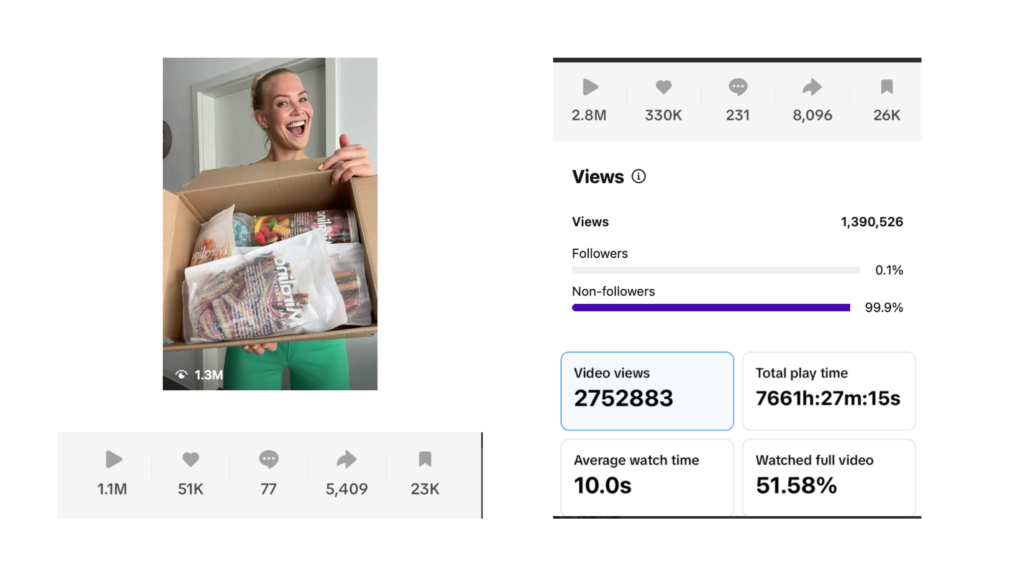The image size is (1024, 576).
Task: Open the candy box video thumbnail
Action: click(x=270, y=223)
